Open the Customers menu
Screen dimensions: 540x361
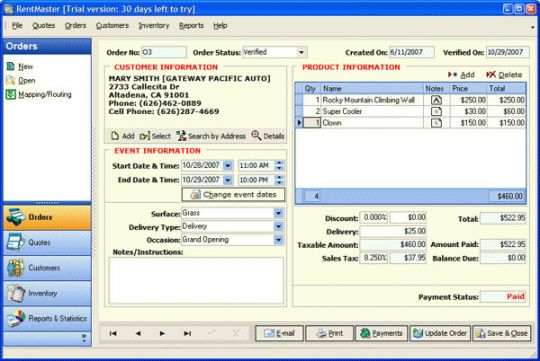(112, 26)
